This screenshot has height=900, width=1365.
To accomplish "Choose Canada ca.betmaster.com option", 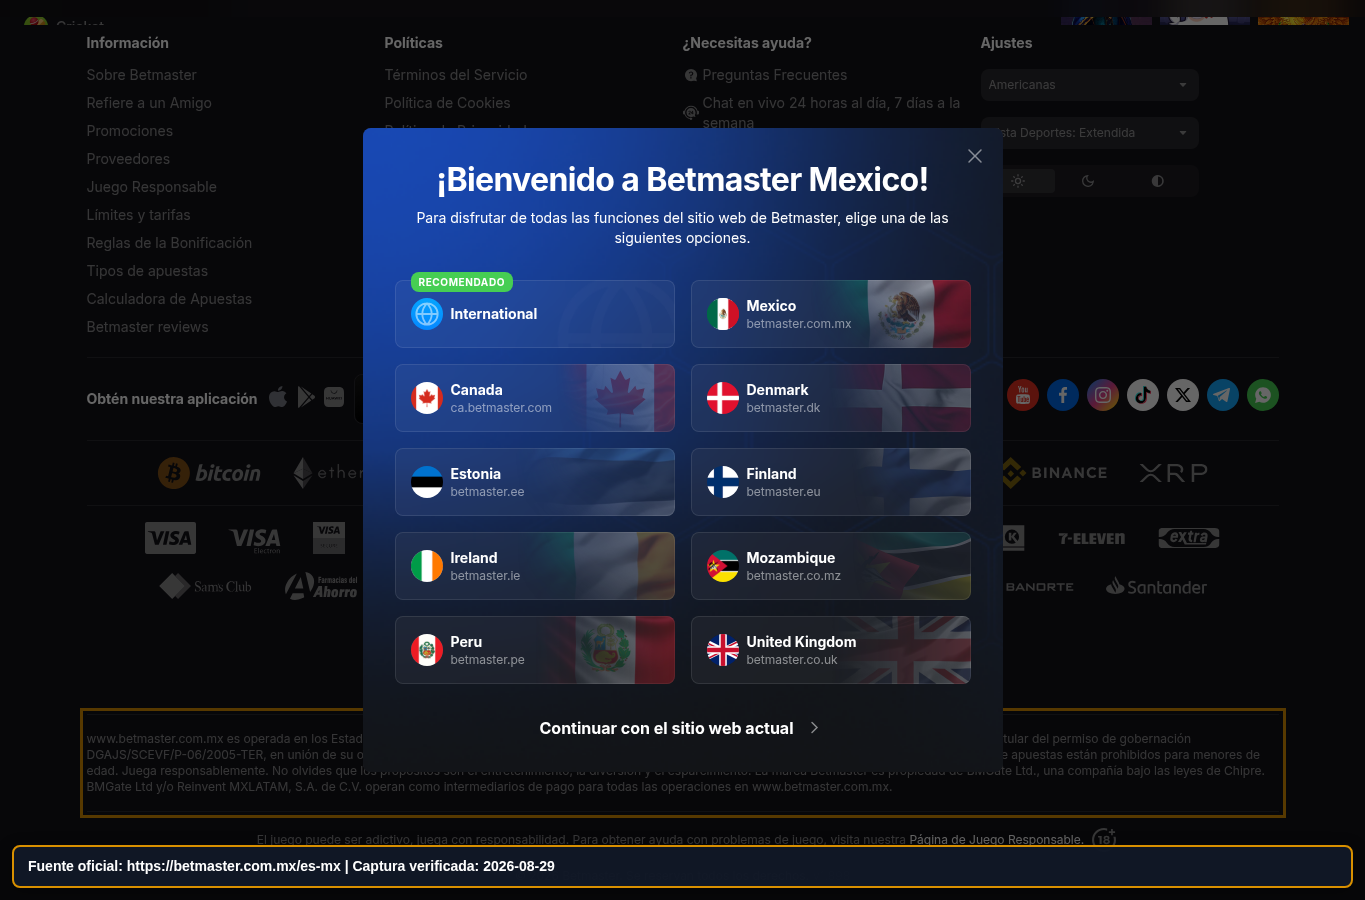I will tap(535, 398).
